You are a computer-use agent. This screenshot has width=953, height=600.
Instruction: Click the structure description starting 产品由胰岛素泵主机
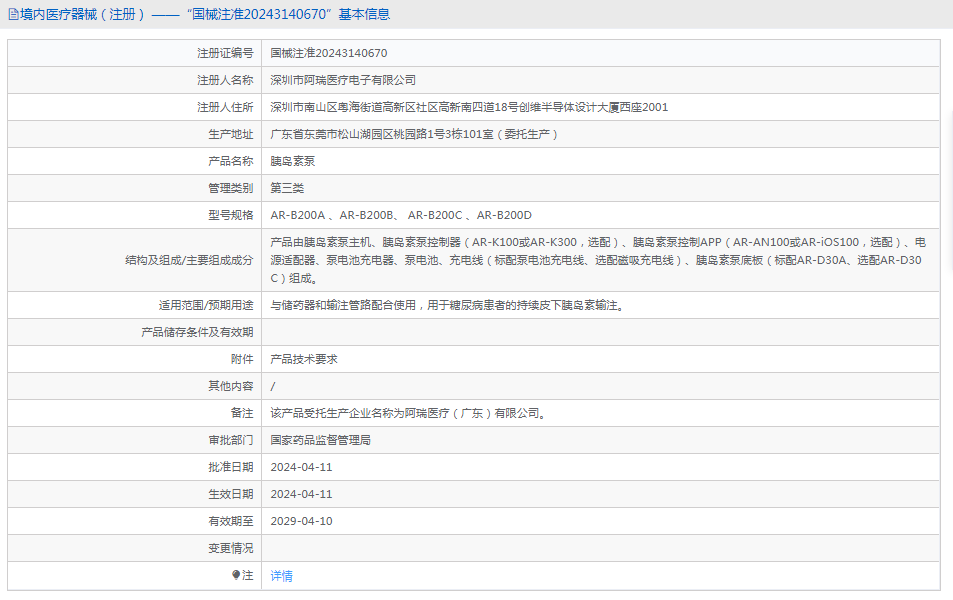pos(598,260)
